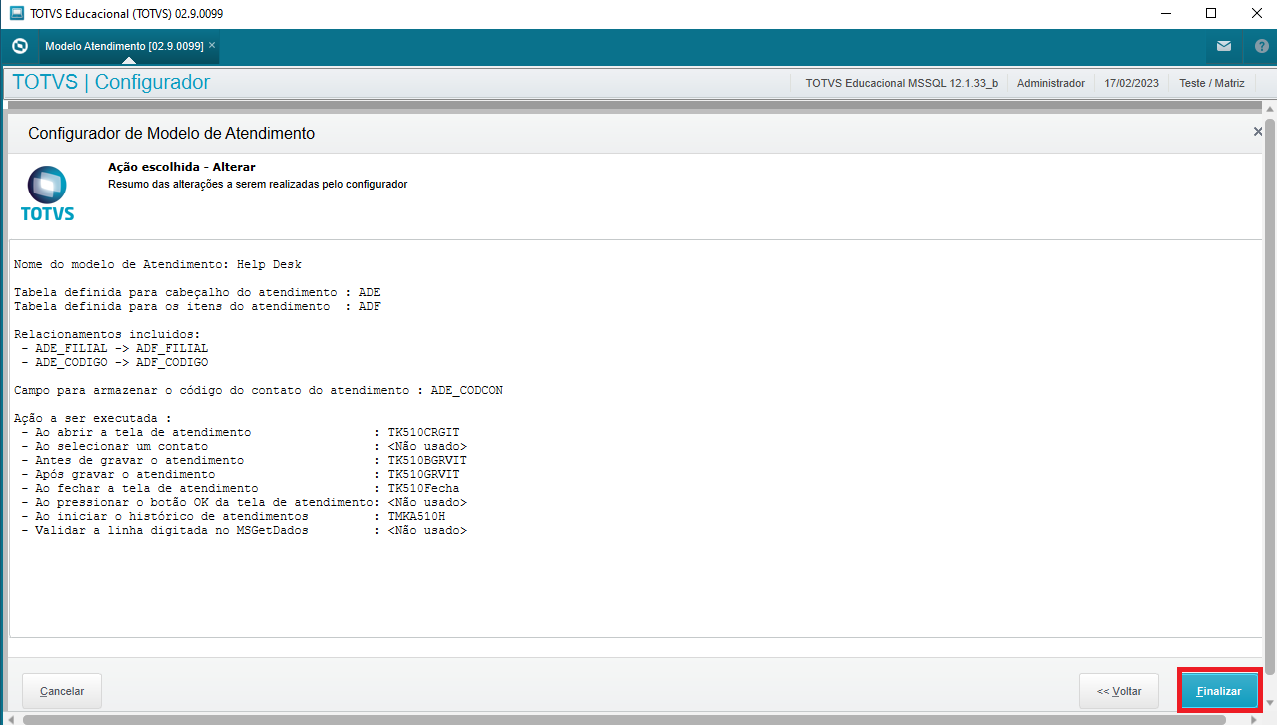
Task: Click the Teste / Matriz label
Action: point(1212,83)
